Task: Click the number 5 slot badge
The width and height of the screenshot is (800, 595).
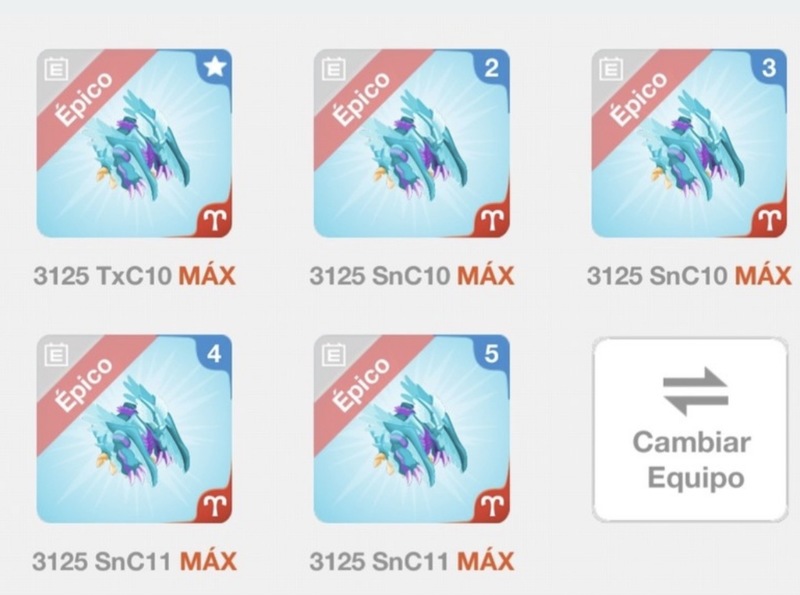Action: [x=491, y=353]
